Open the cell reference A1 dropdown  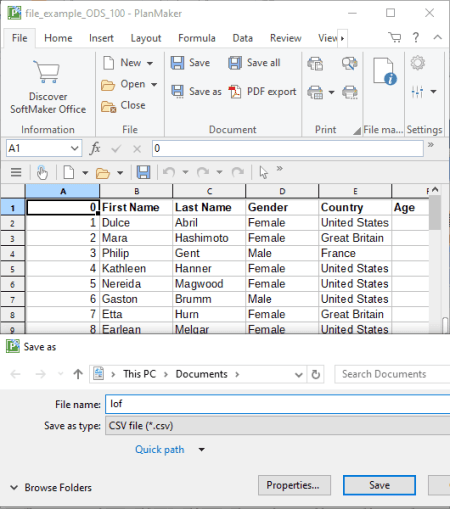click(x=75, y=148)
